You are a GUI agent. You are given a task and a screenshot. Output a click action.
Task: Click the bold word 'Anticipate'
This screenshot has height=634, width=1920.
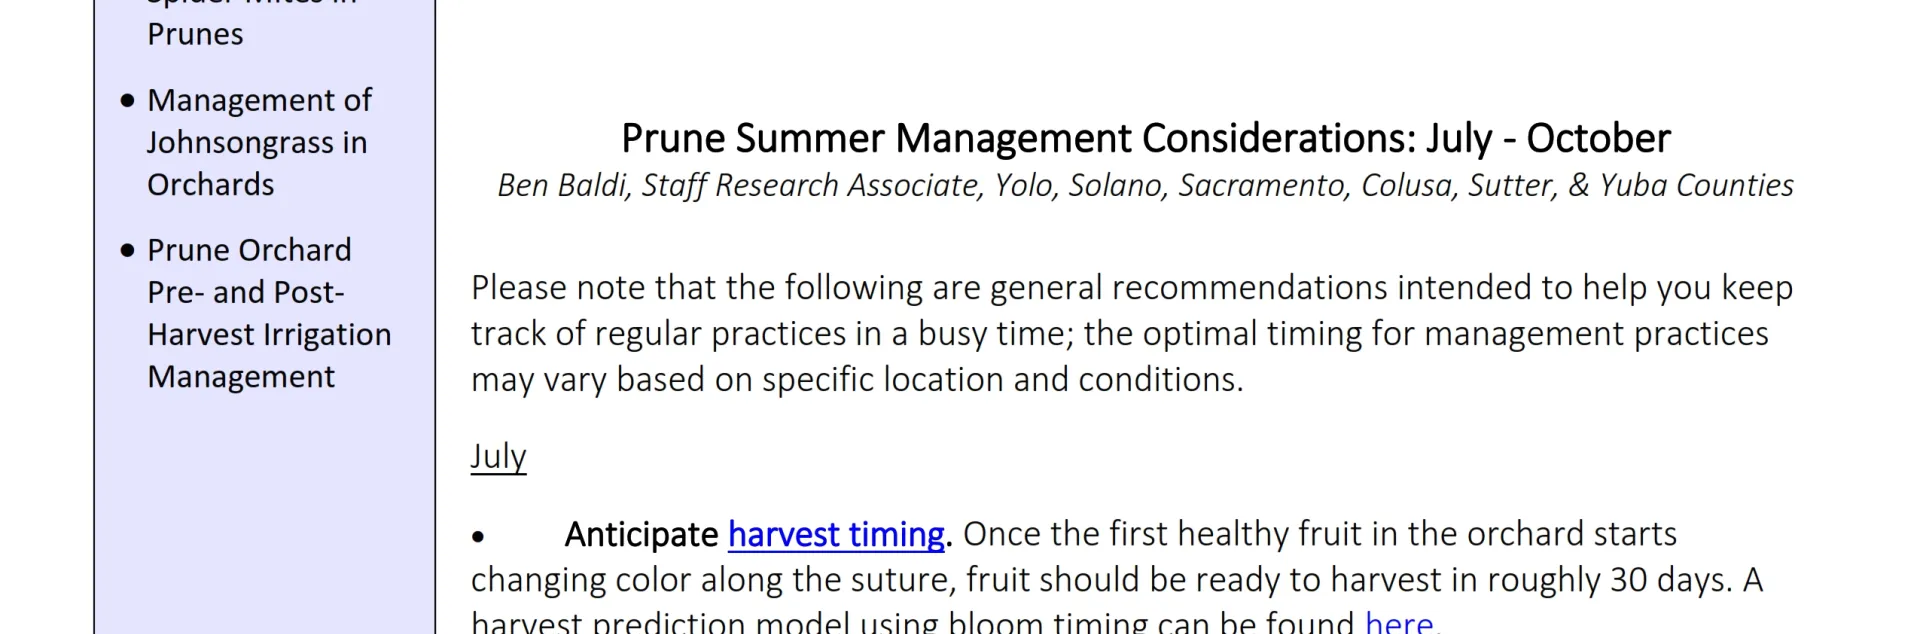tap(641, 535)
